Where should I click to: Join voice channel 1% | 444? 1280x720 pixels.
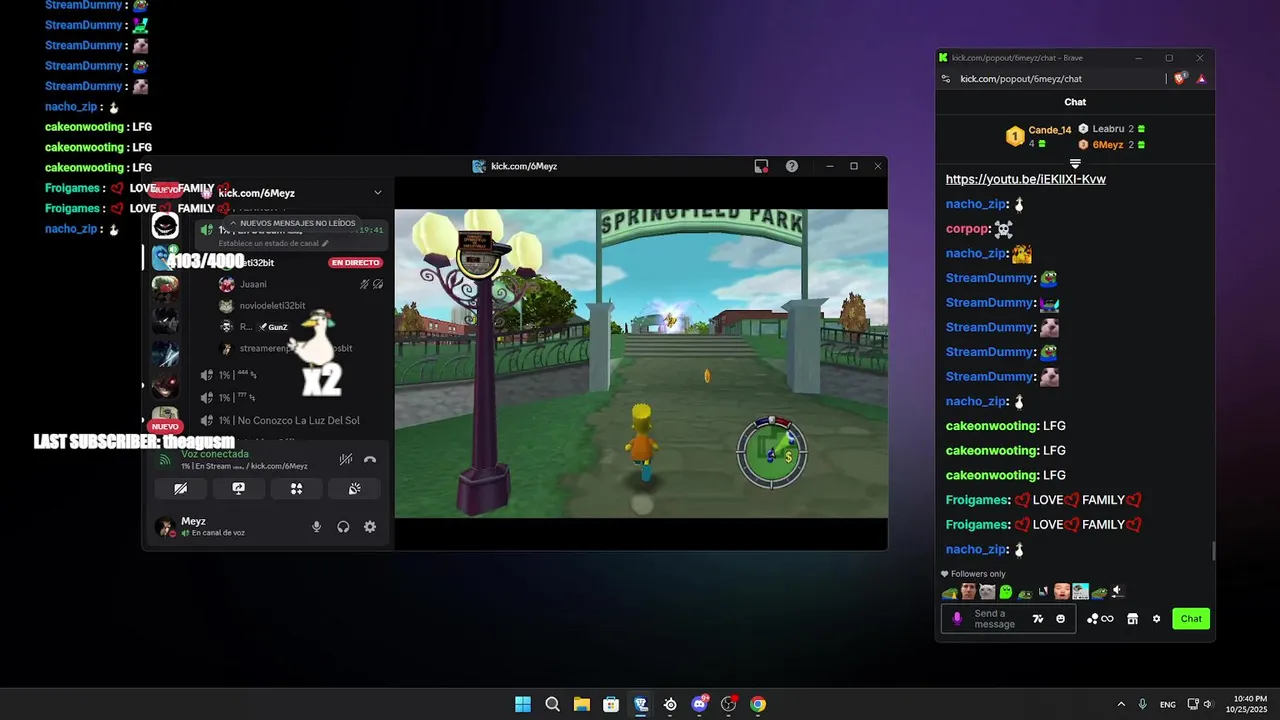(x=238, y=375)
